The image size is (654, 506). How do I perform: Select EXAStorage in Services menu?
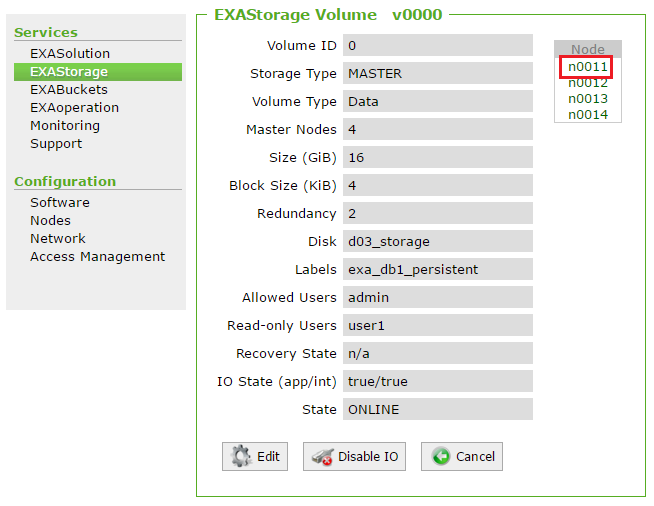(x=98, y=72)
